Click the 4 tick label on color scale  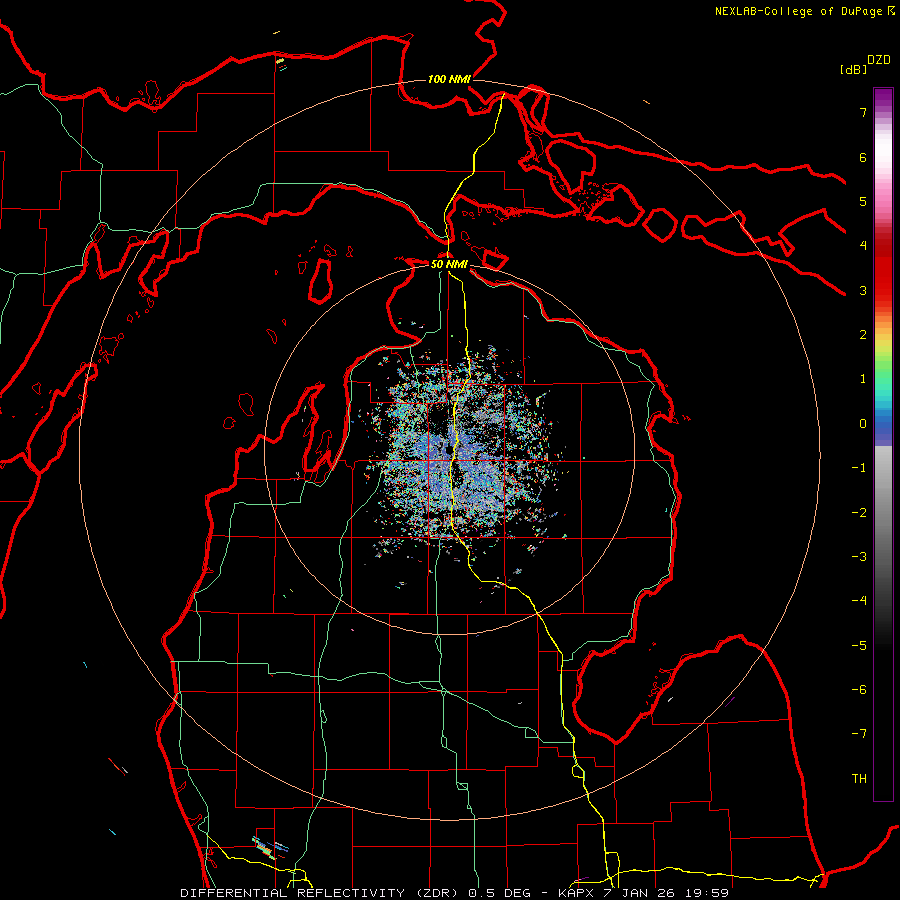pos(863,246)
